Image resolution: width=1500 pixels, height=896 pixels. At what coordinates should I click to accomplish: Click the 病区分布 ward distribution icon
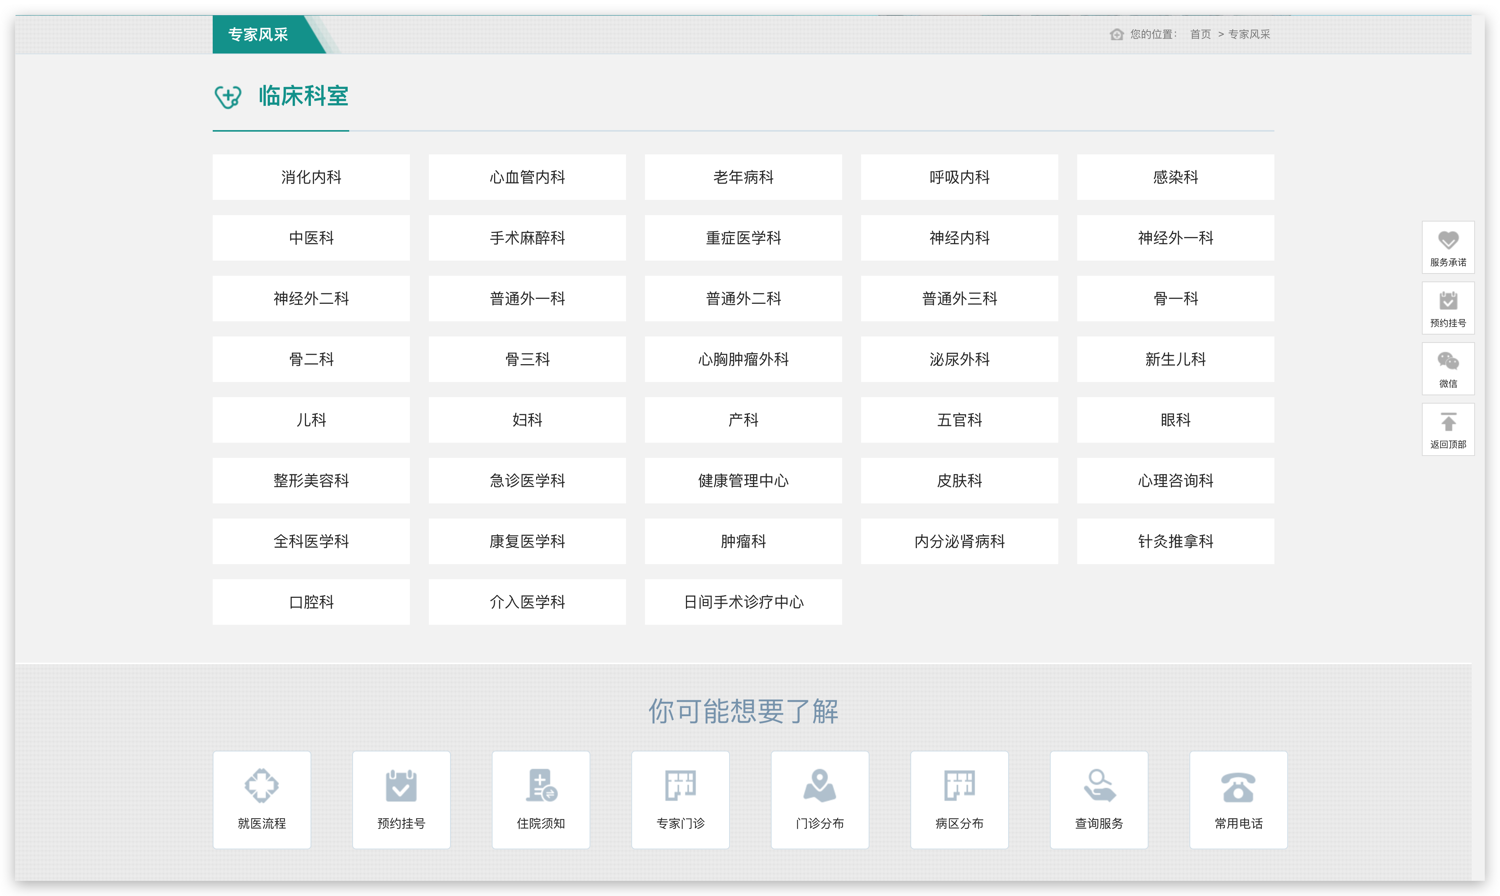click(958, 799)
